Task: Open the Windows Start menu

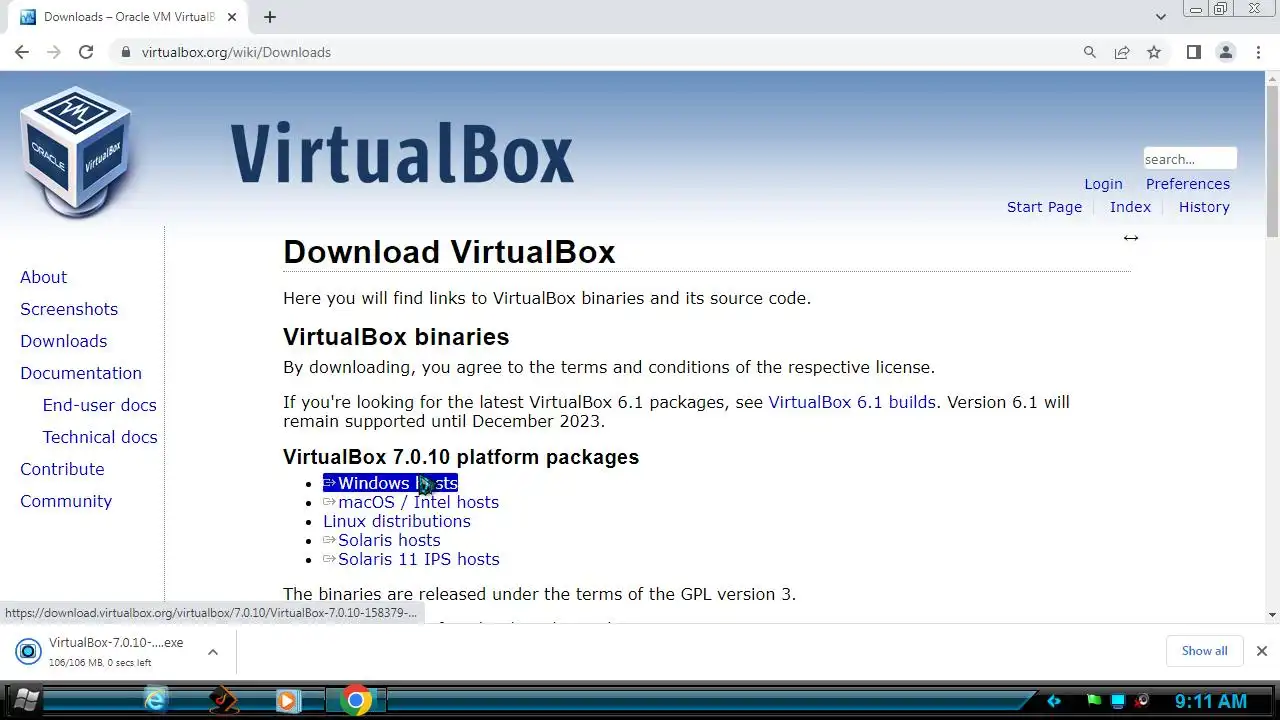Action: 24,700
